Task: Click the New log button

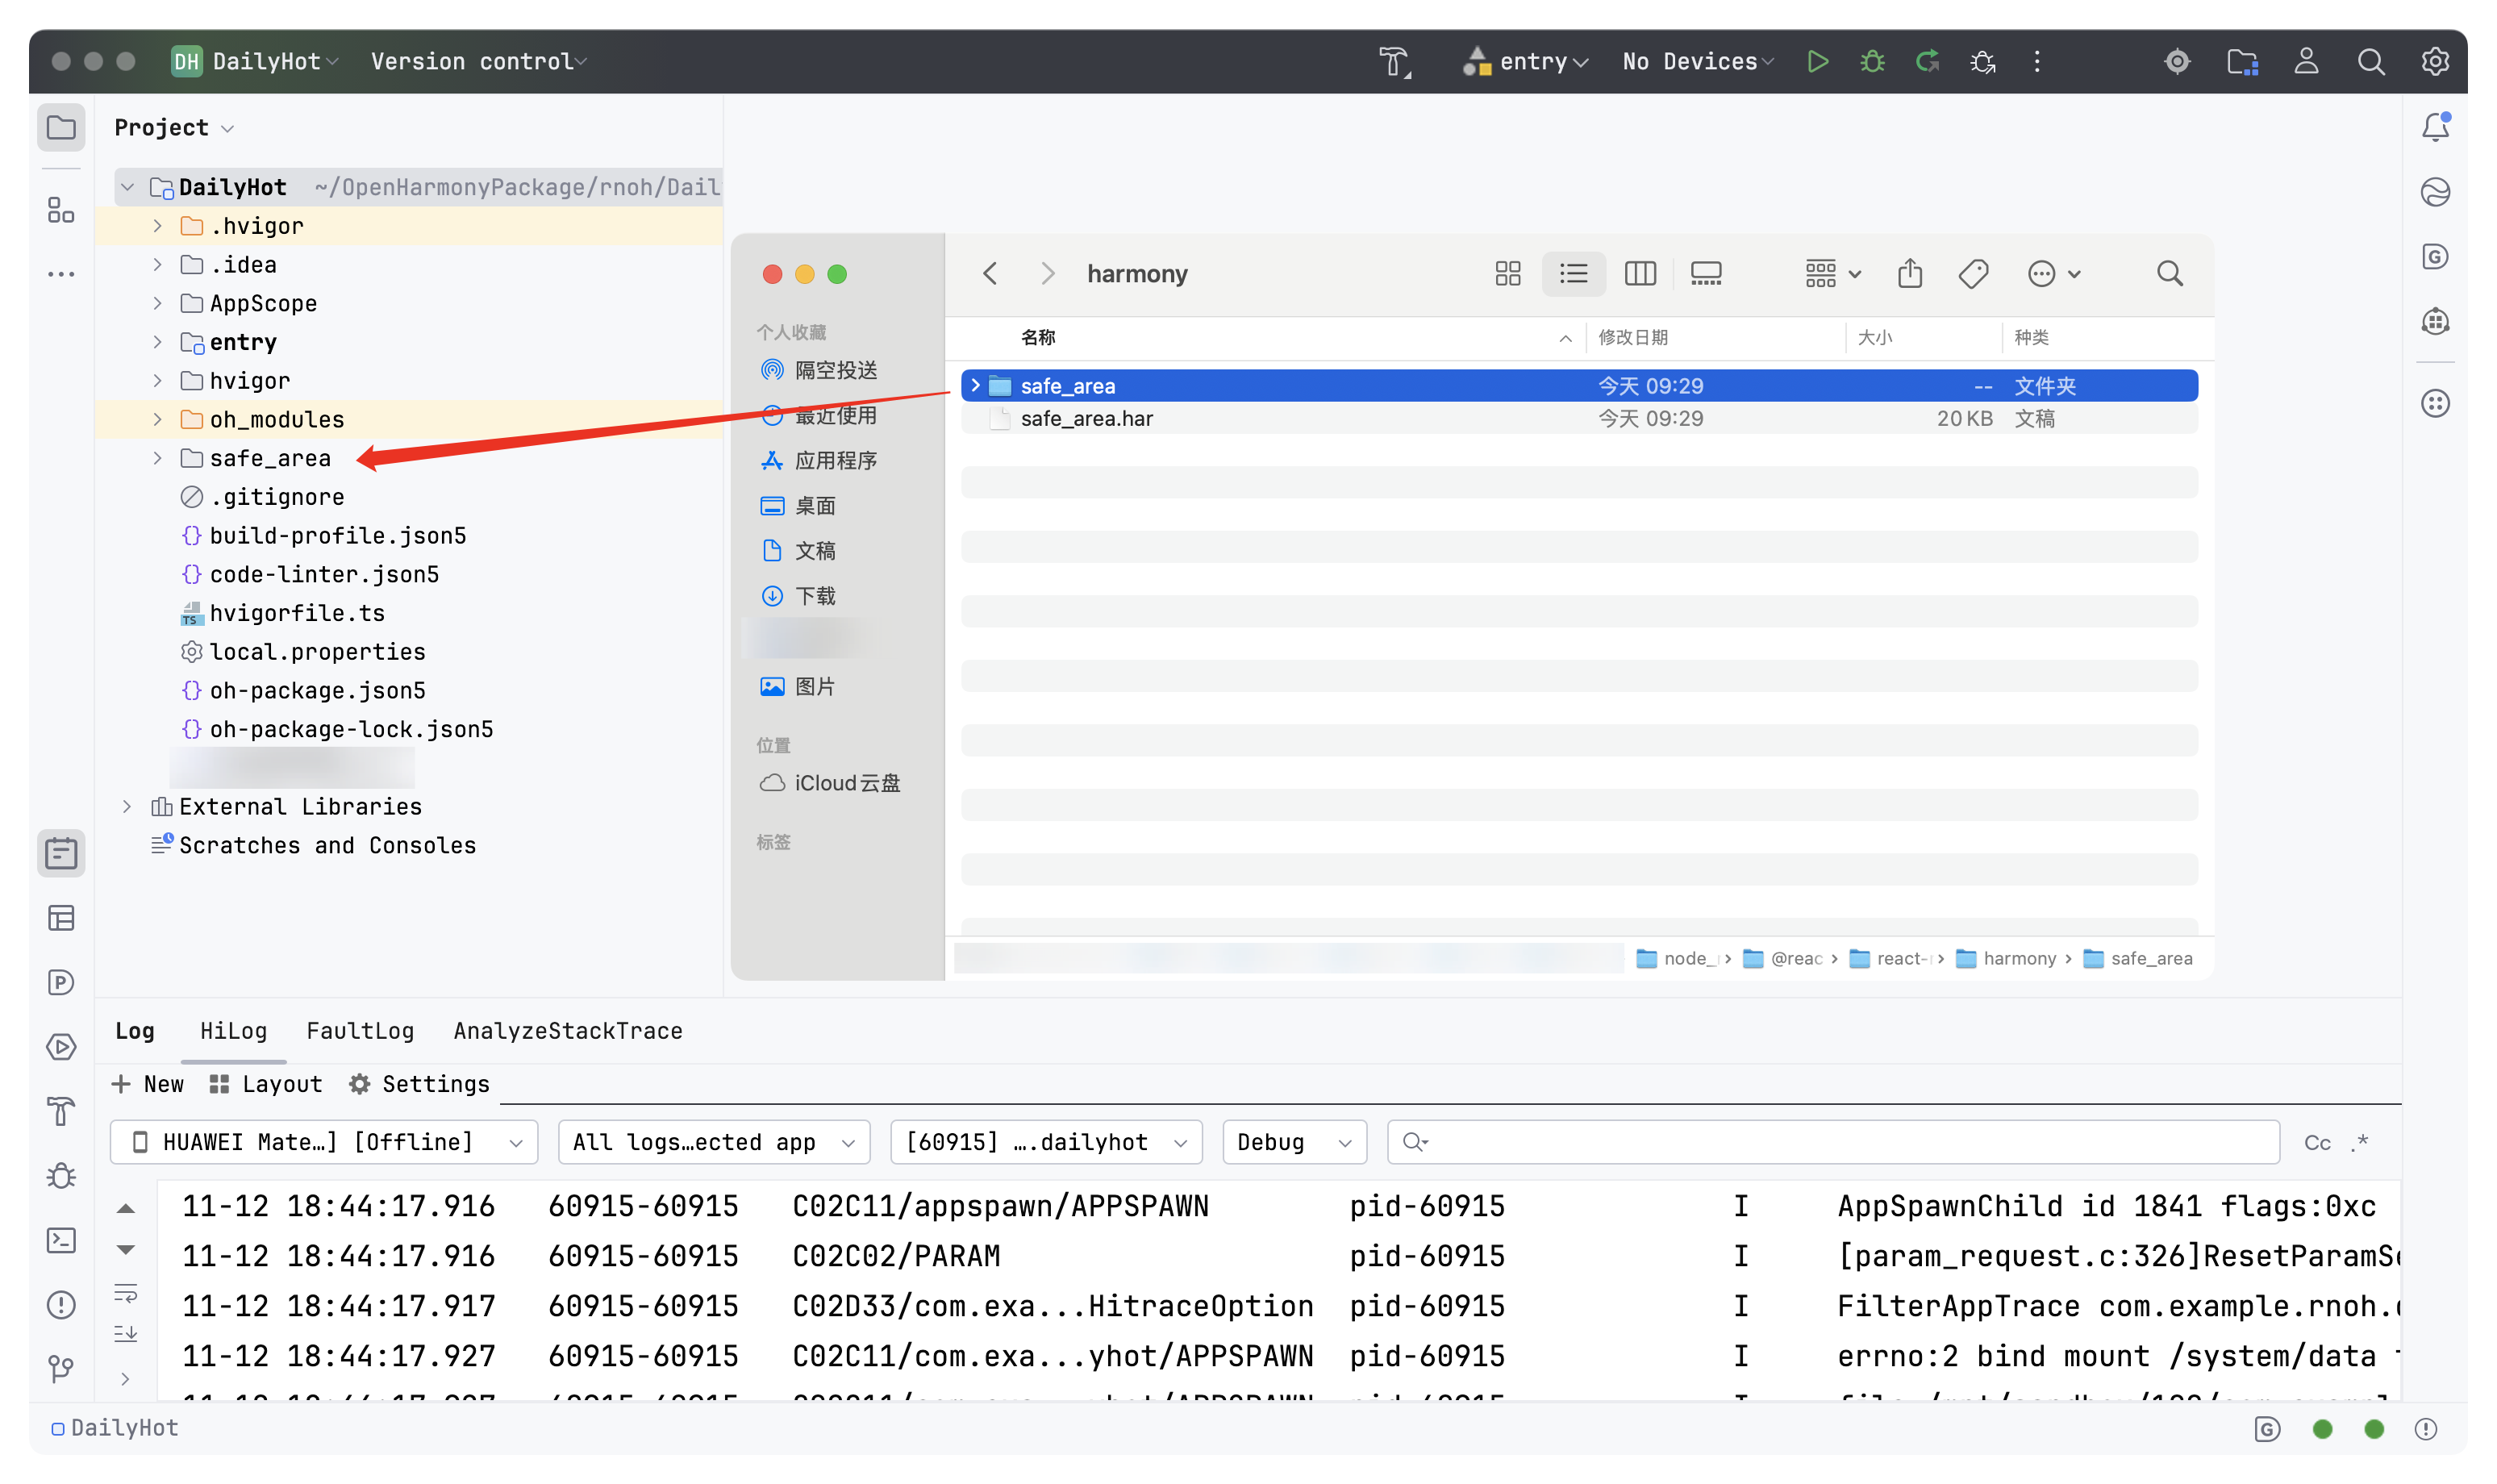Action: pos(148,1084)
